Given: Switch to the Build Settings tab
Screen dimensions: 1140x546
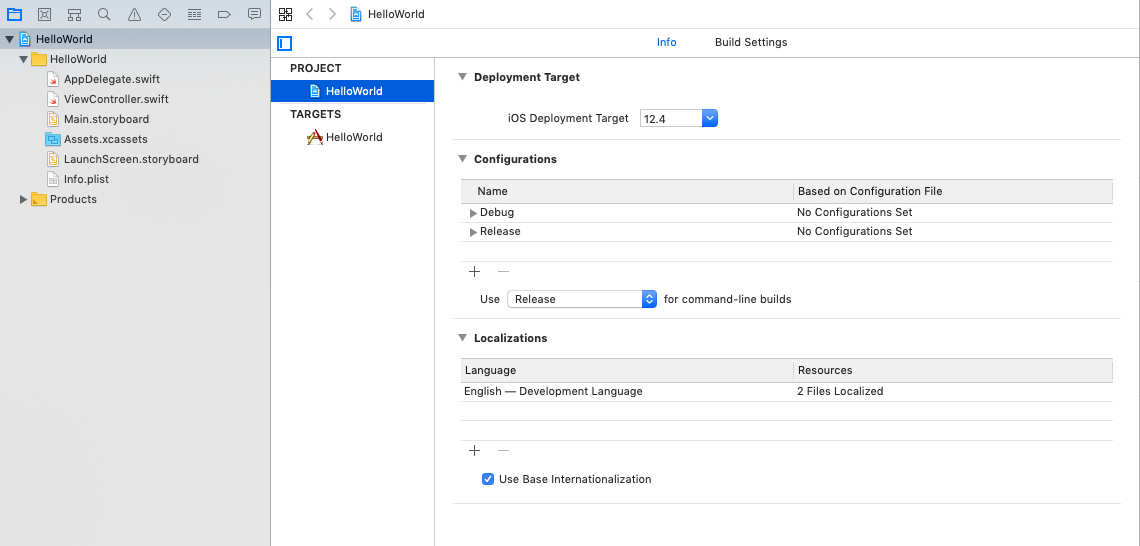Looking at the screenshot, I should (750, 42).
